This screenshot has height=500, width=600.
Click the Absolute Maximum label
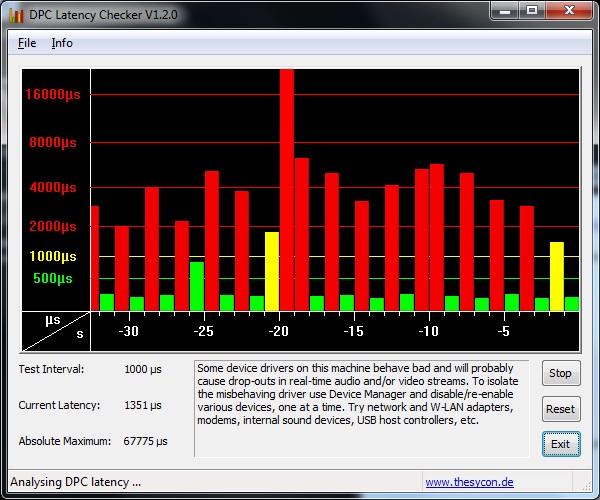point(65,441)
